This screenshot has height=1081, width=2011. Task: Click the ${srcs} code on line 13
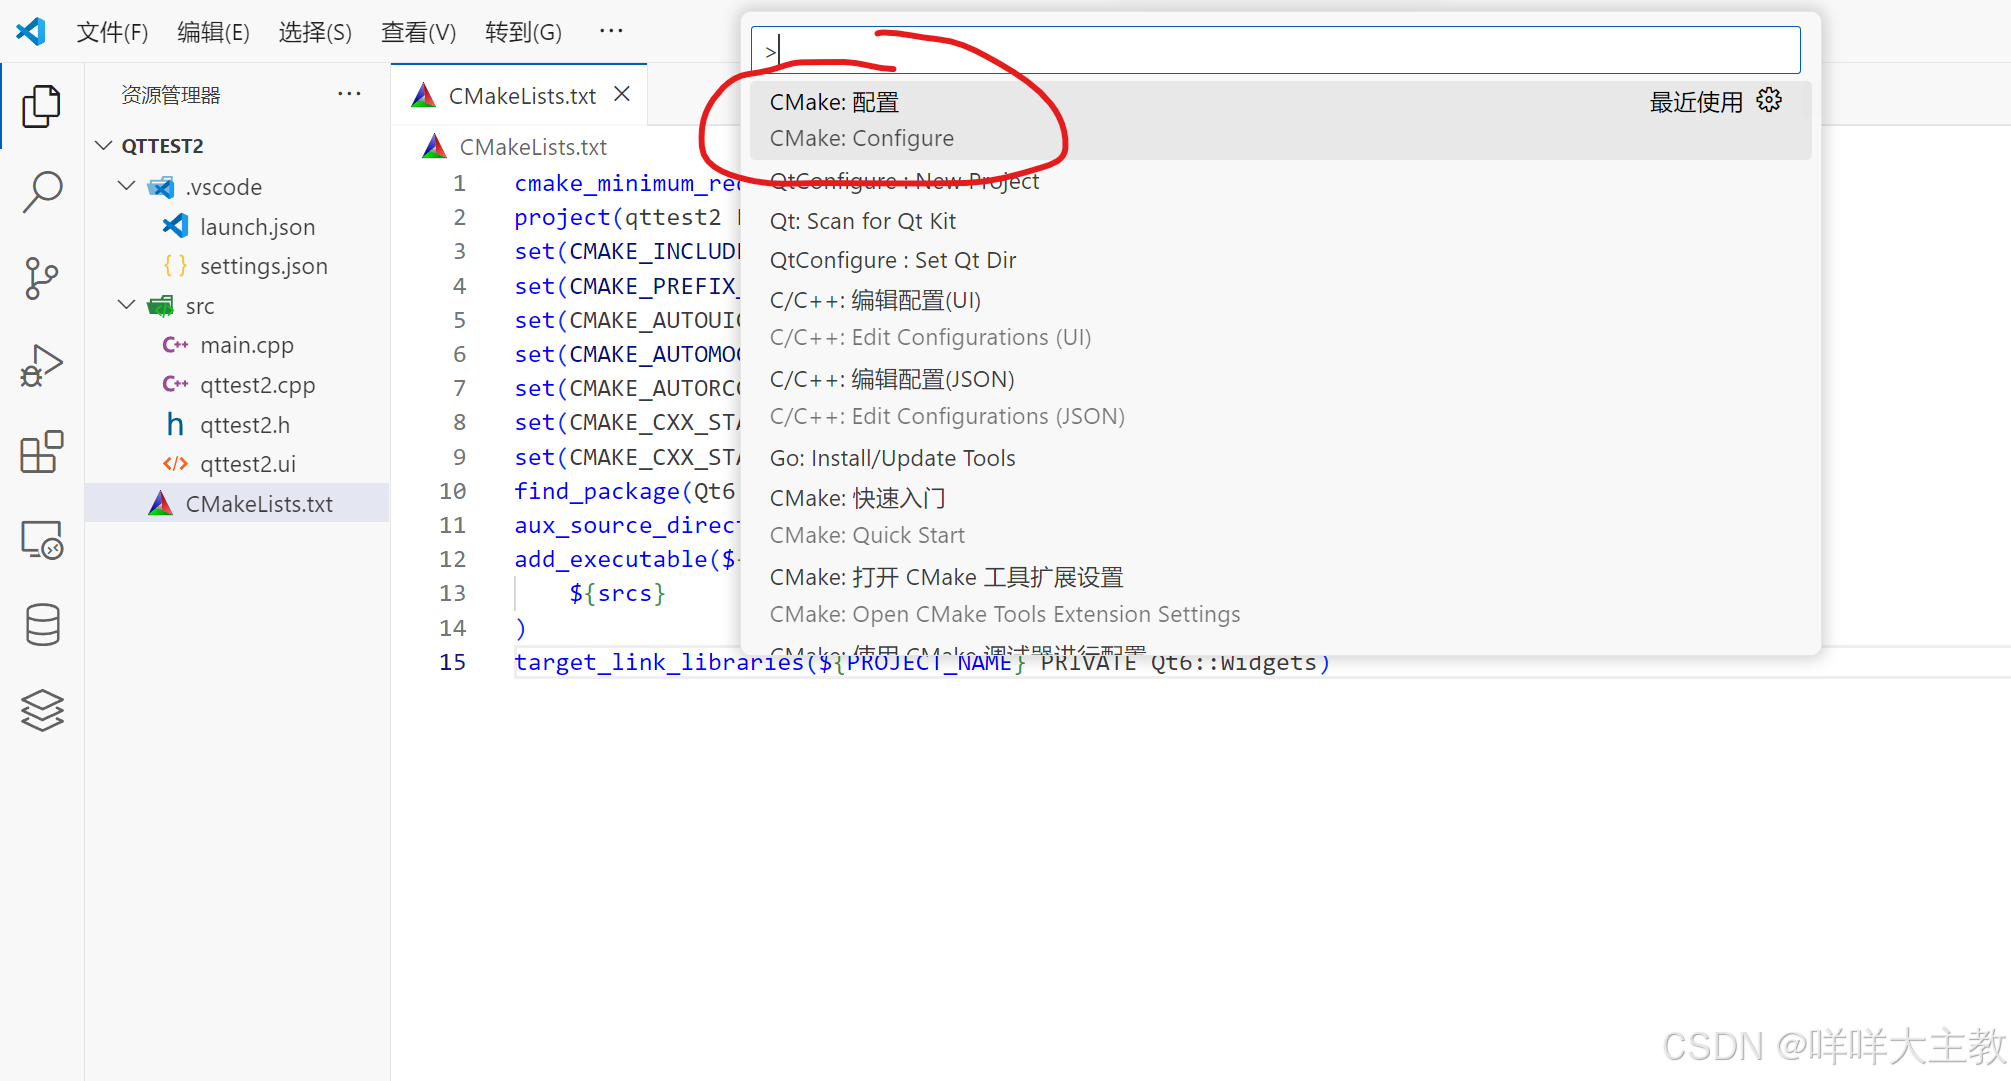(x=617, y=593)
